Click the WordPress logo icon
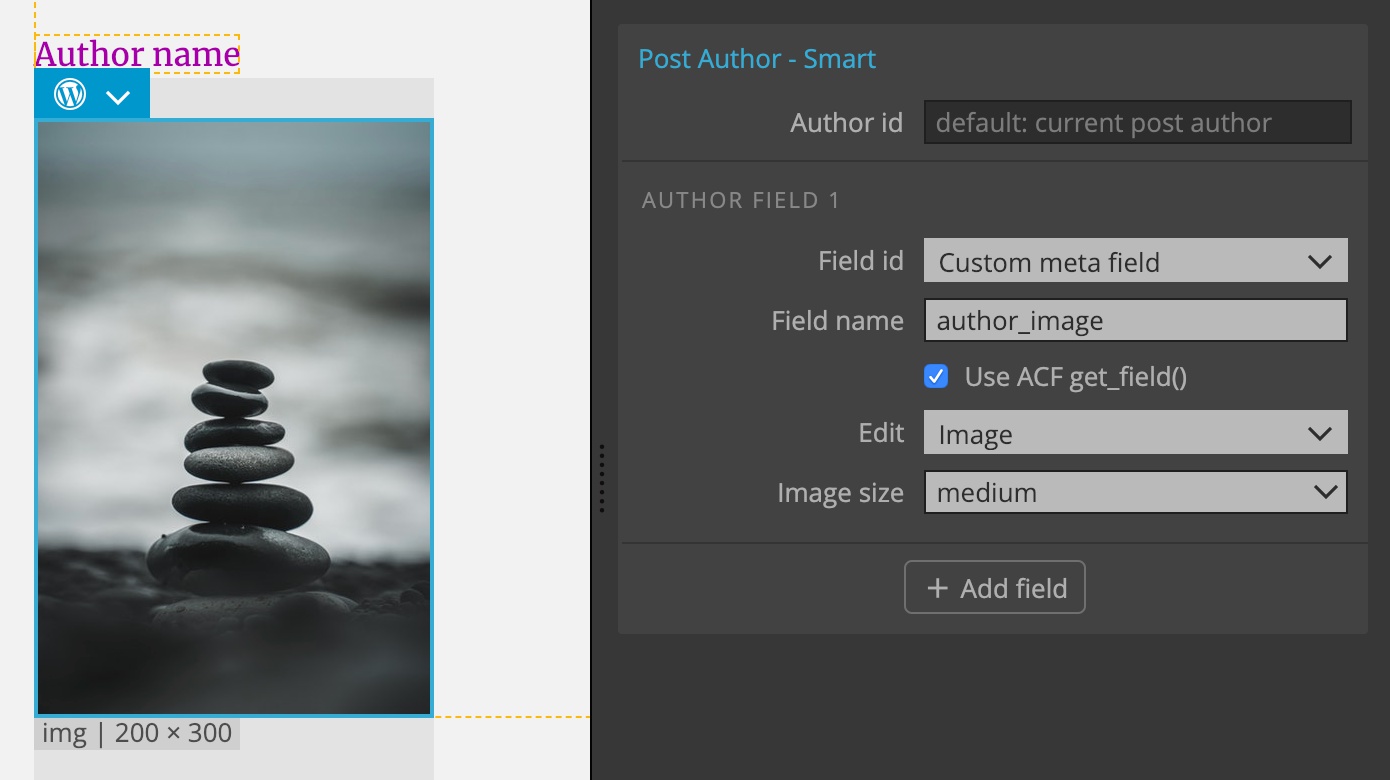 tap(70, 95)
